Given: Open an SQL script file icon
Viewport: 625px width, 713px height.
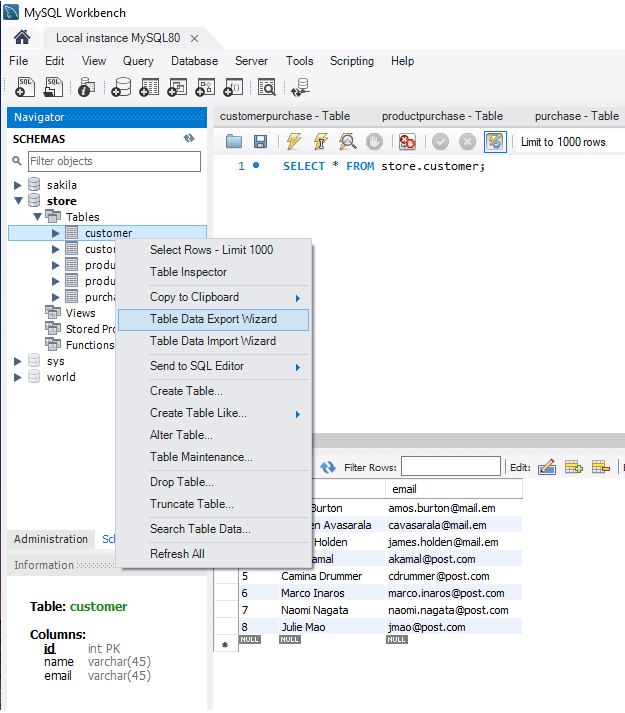Looking at the screenshot, I should coord(53,87).
